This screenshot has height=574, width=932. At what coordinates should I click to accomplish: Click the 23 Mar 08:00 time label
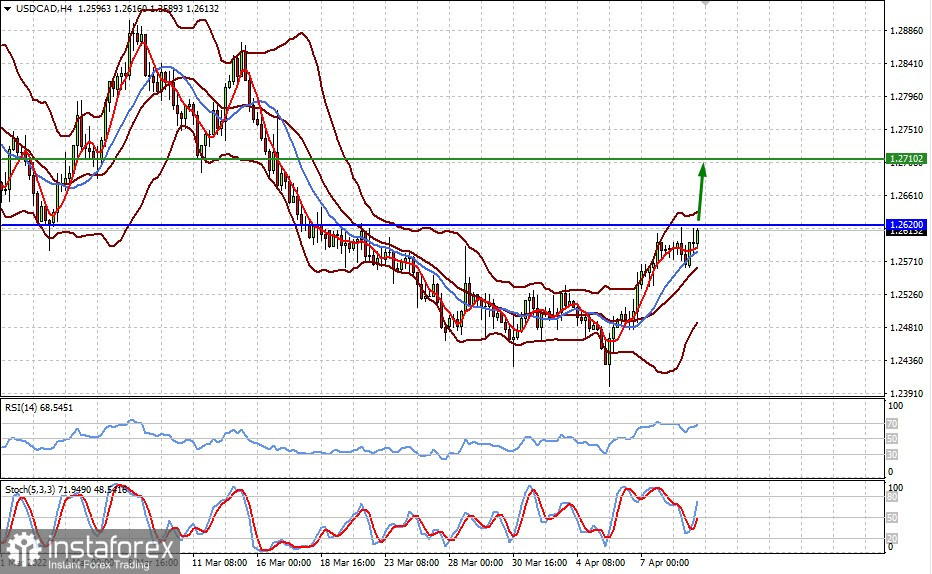(x=412, y=563)
